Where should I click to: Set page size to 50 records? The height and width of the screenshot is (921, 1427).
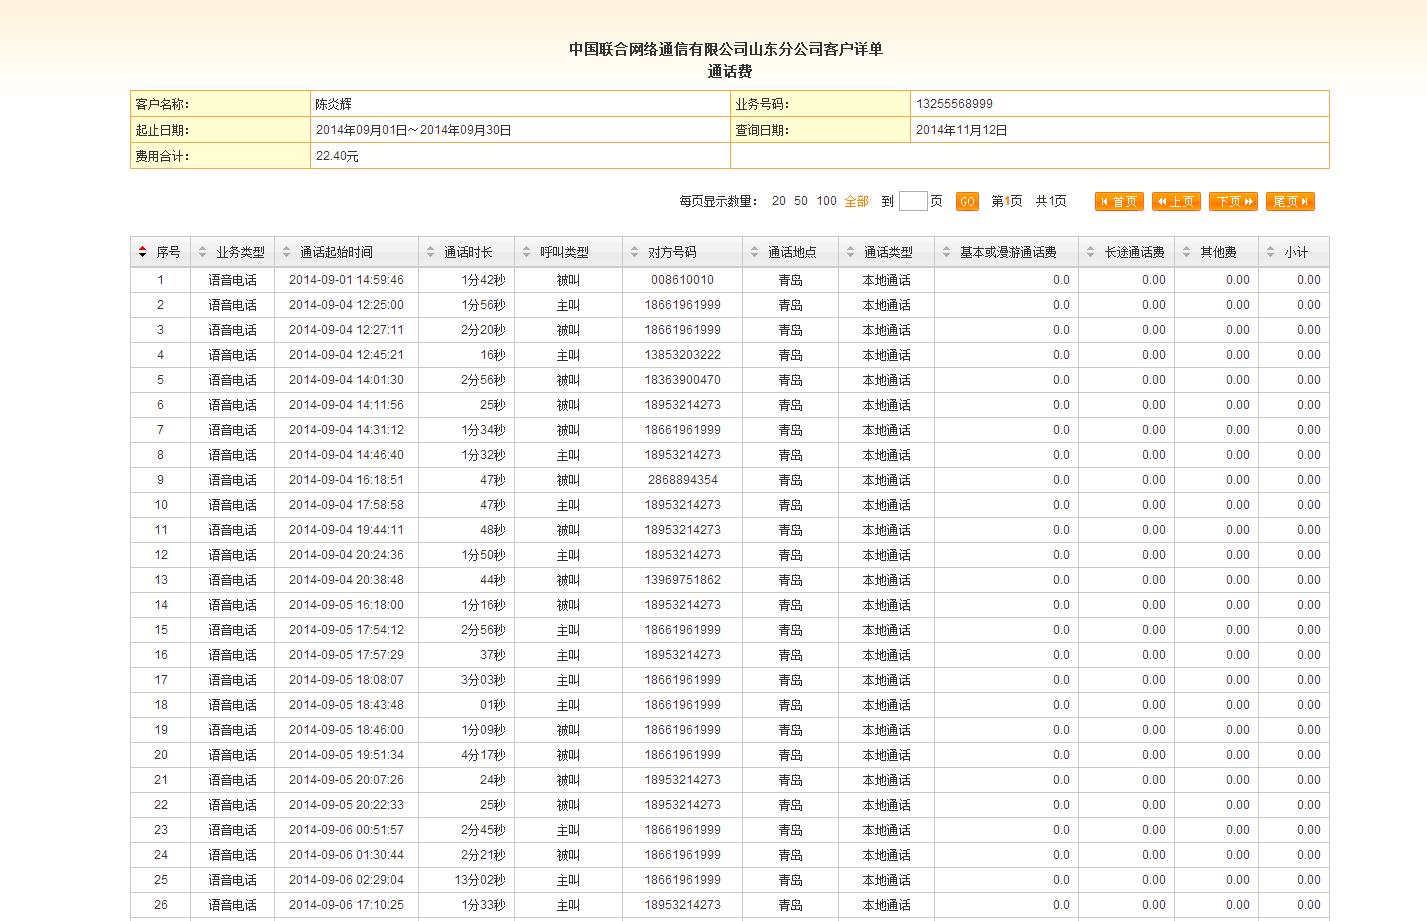coord(801,201)
